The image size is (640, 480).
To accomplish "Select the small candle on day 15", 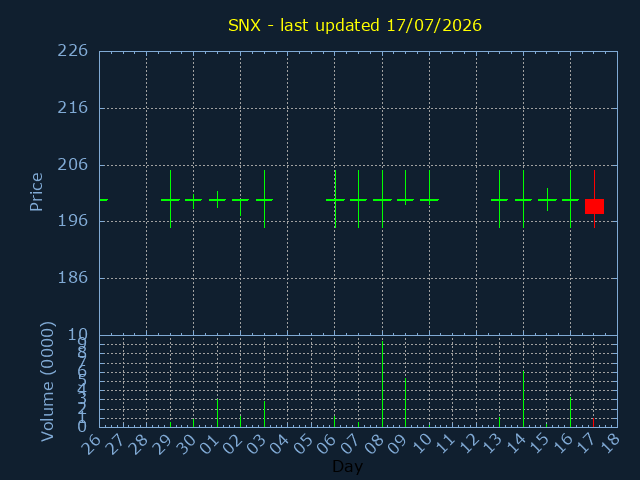I will pos(547,200).
